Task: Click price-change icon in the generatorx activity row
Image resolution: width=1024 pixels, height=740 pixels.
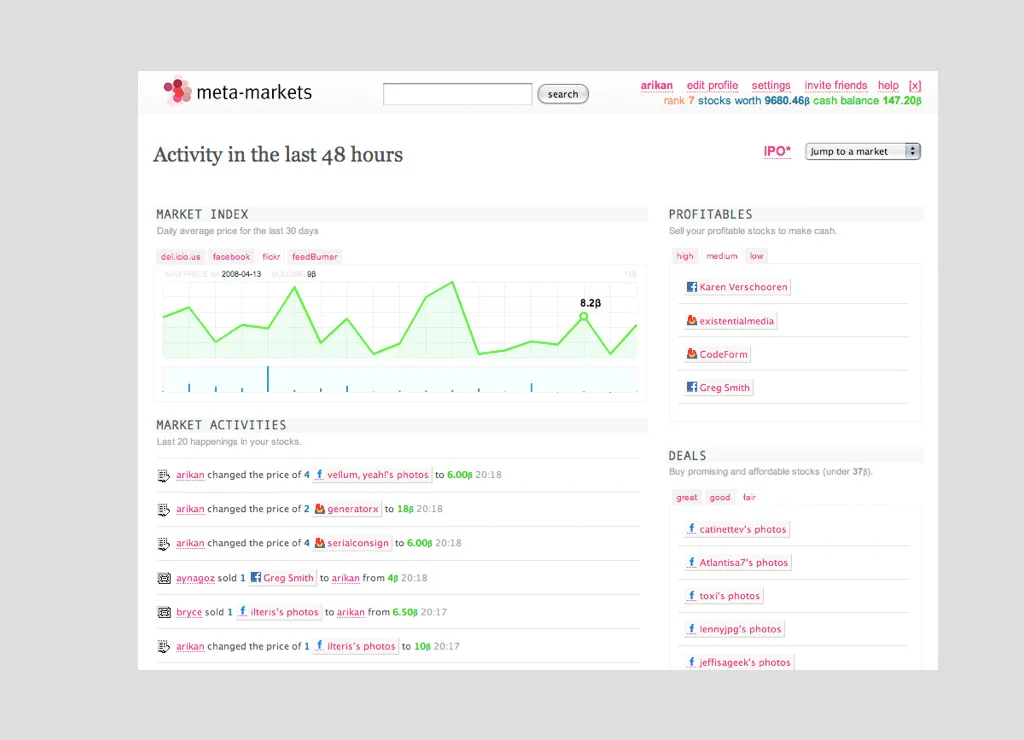Action: 164,509
